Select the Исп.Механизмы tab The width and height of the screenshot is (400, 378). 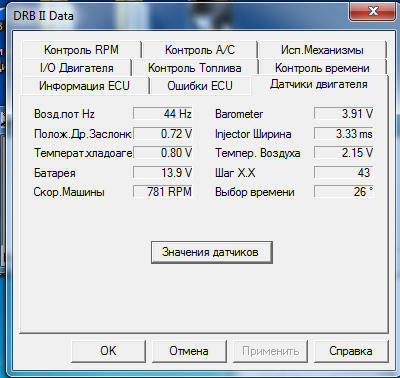[x=322, y=50]
